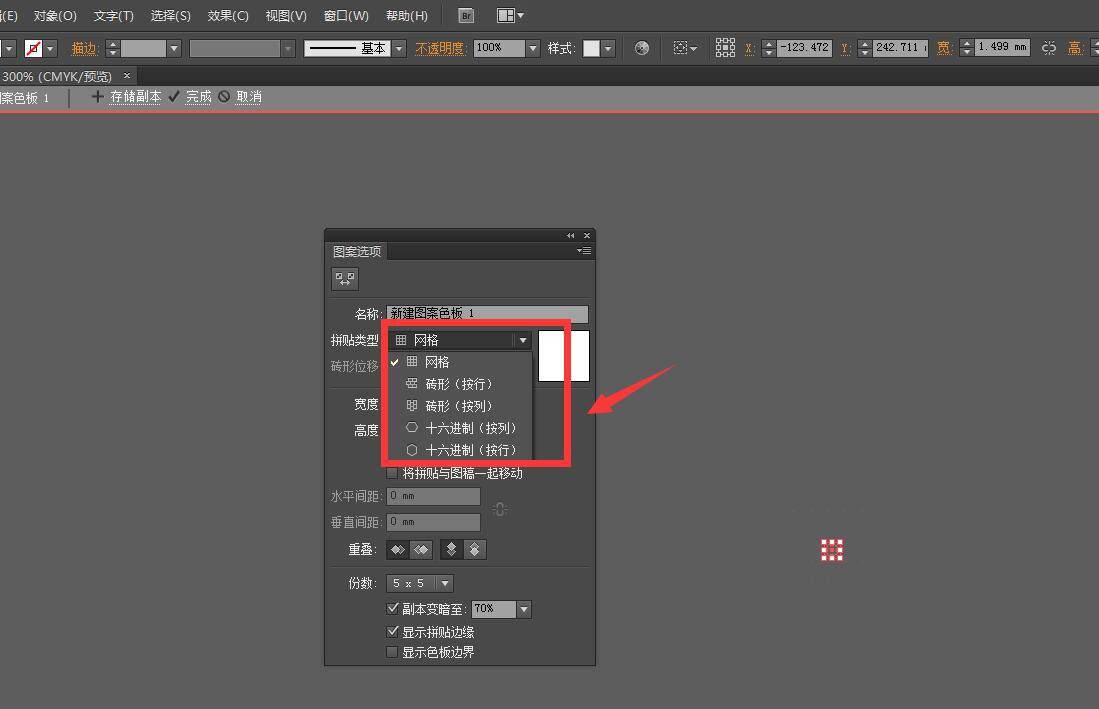Click the Pattern Tile Tool icon
This screenshot has width=1099, height=709.
(345, 279)
